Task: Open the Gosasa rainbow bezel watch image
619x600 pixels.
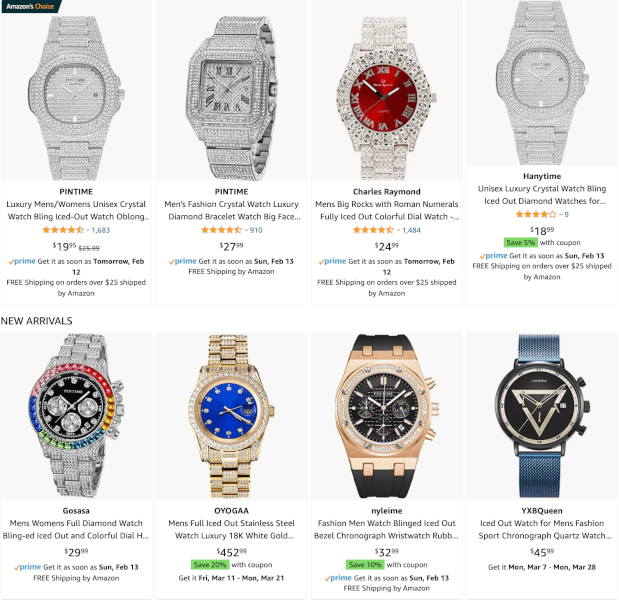Action: tap(76, 416)
